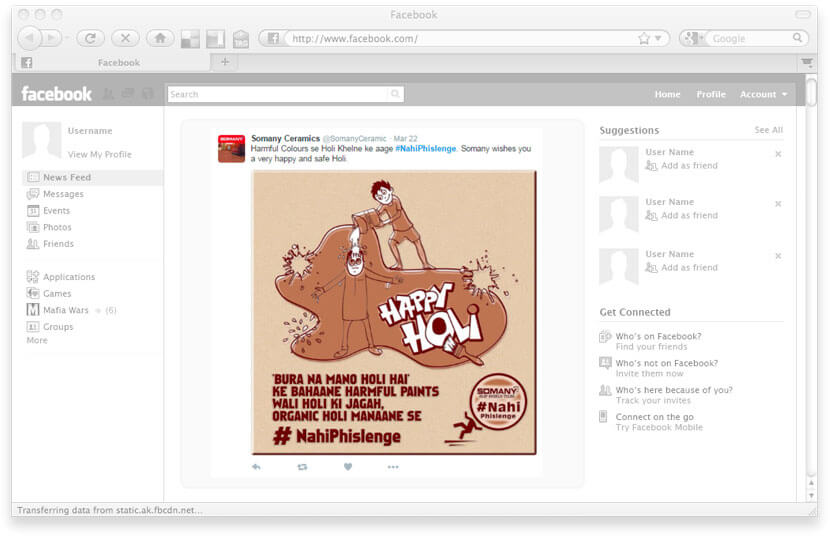
Task: Open notifications globe icon in header
Action: click(147, 94)
